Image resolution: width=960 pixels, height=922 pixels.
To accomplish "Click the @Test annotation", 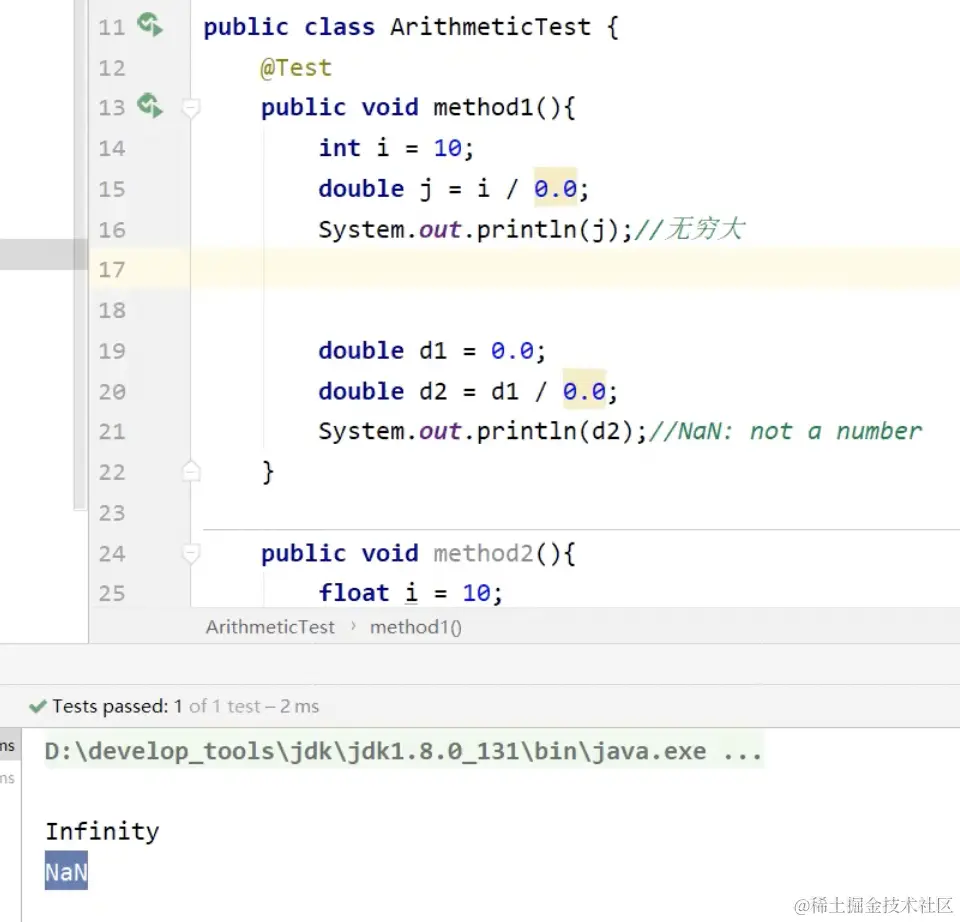I will (296, 67).
